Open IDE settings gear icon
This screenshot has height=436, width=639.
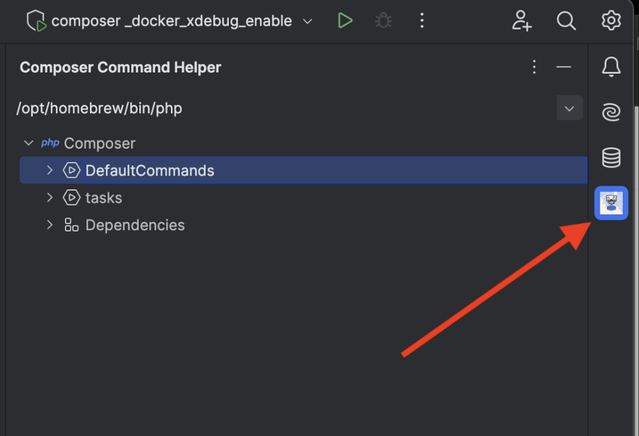point(611,20)
